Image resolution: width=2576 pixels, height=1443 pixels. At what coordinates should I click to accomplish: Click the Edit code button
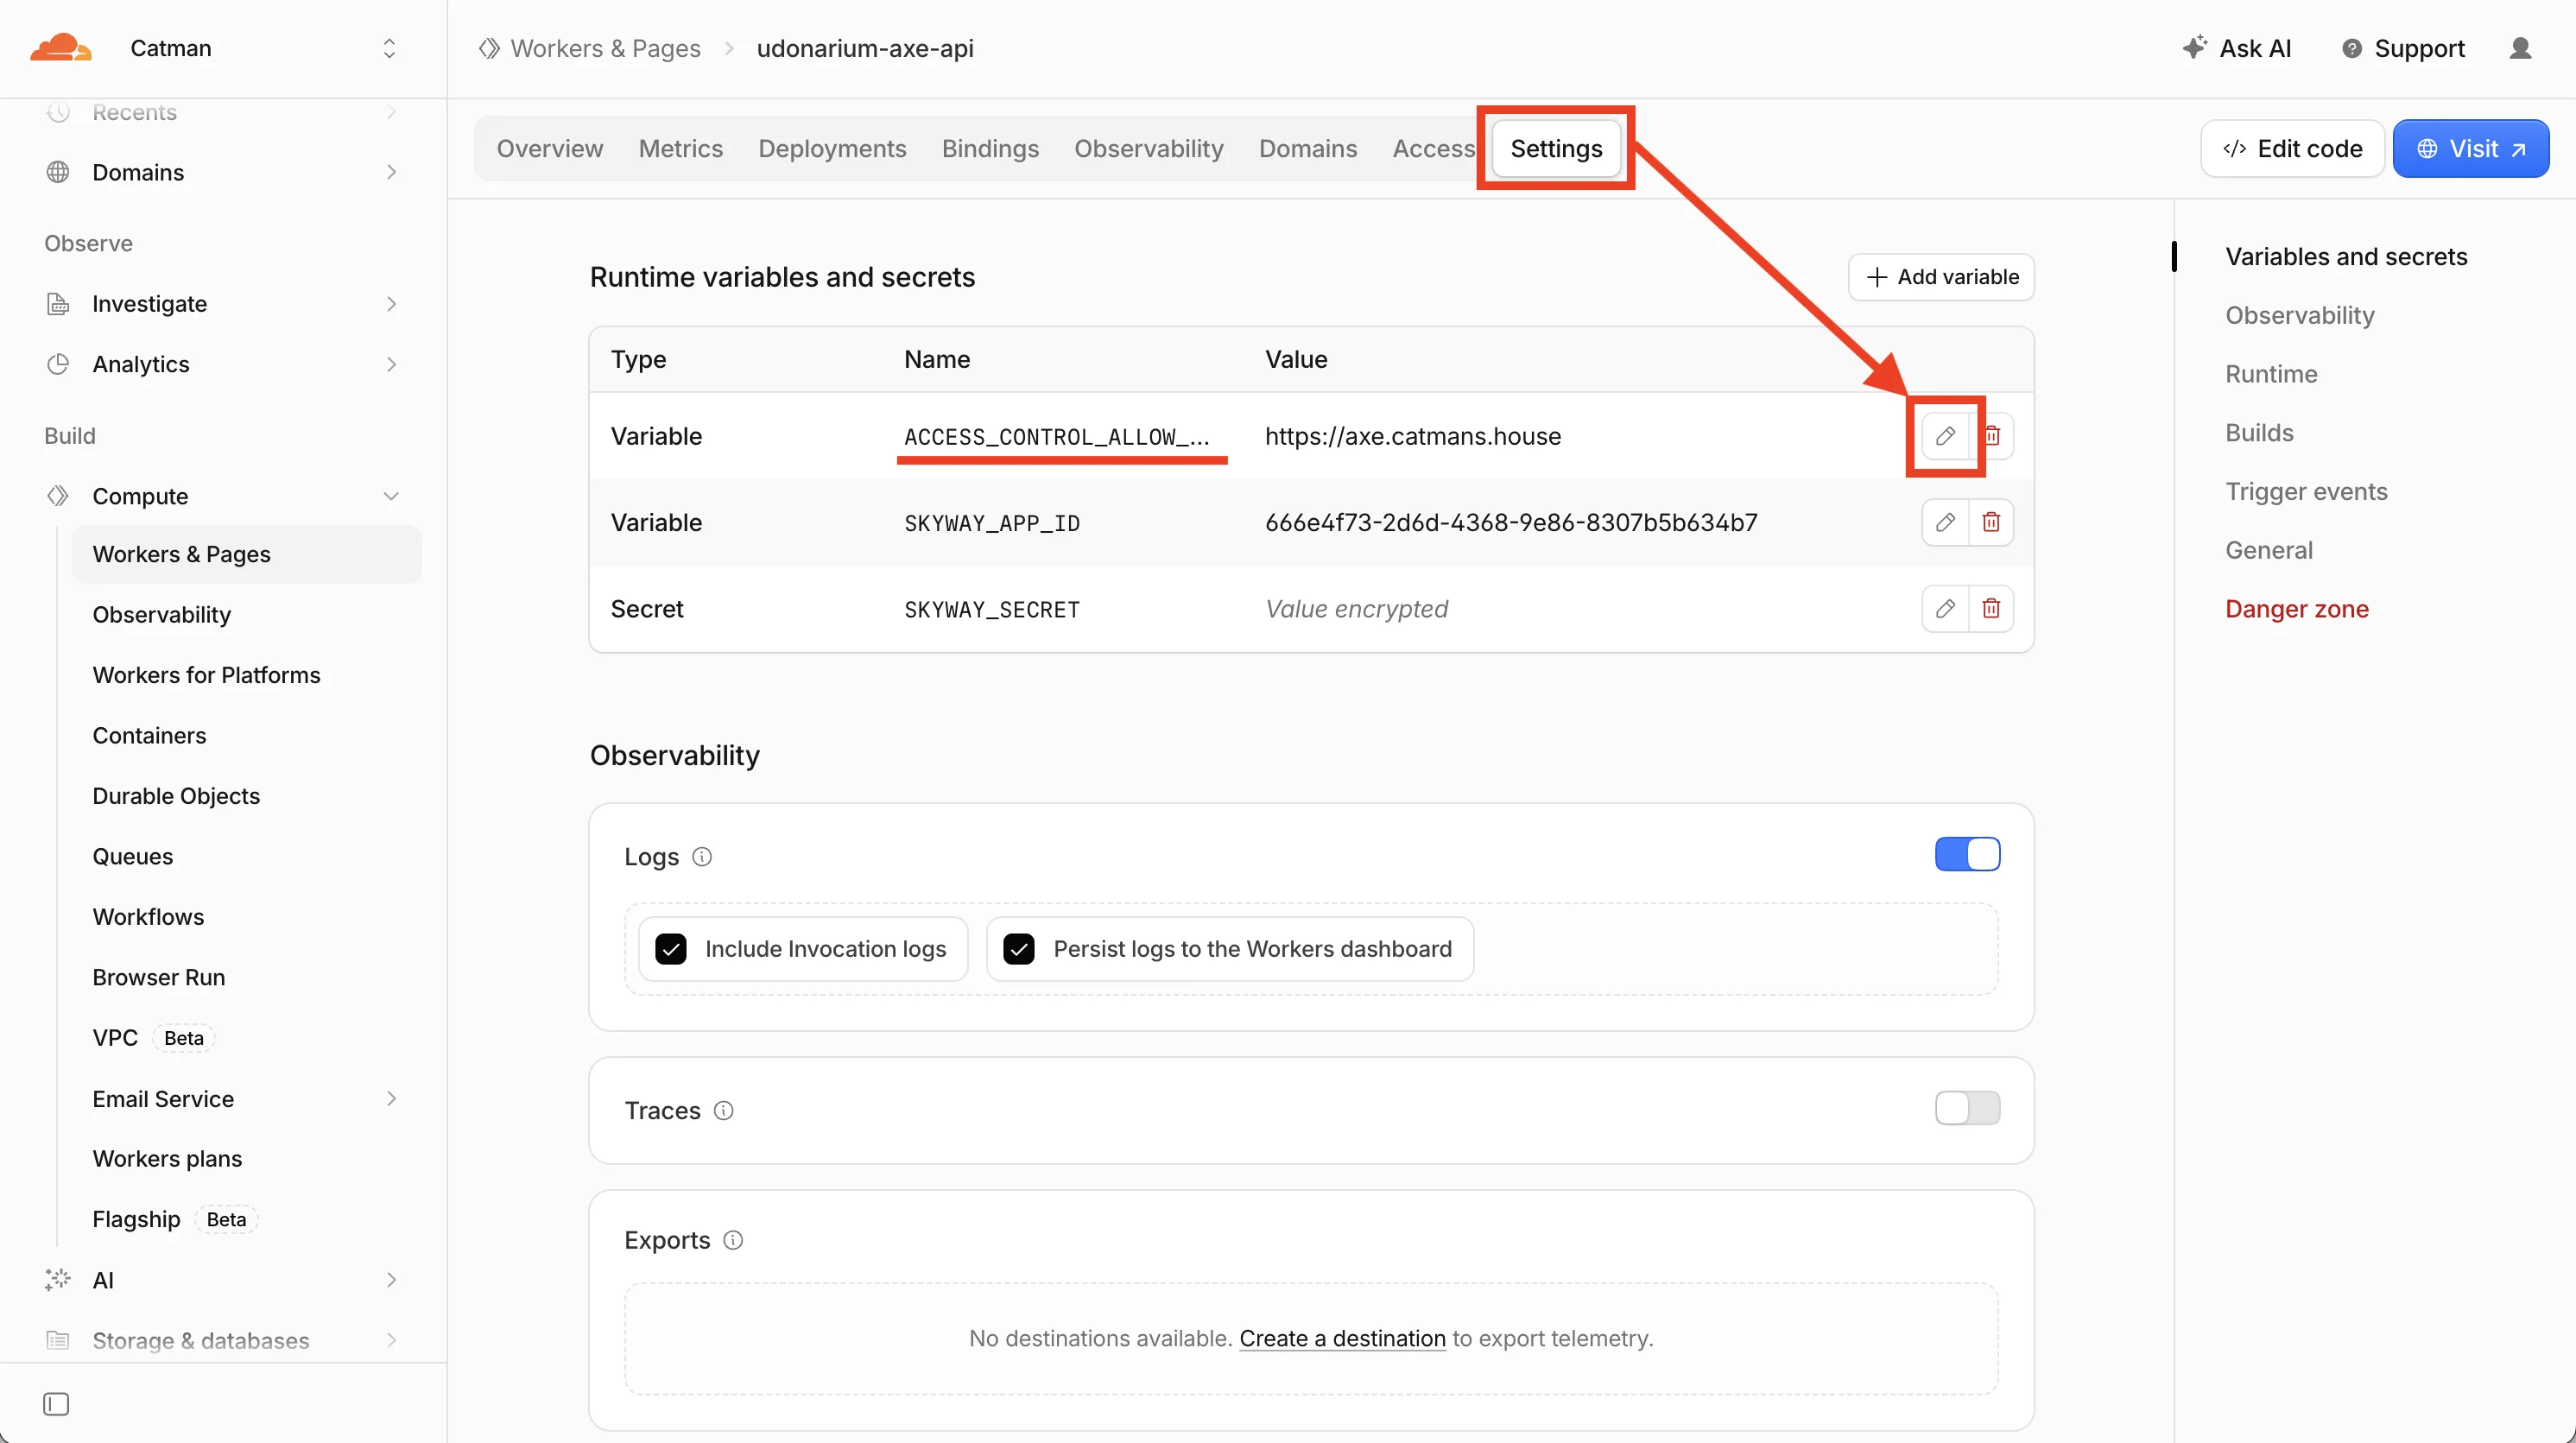pos(2292,149)
